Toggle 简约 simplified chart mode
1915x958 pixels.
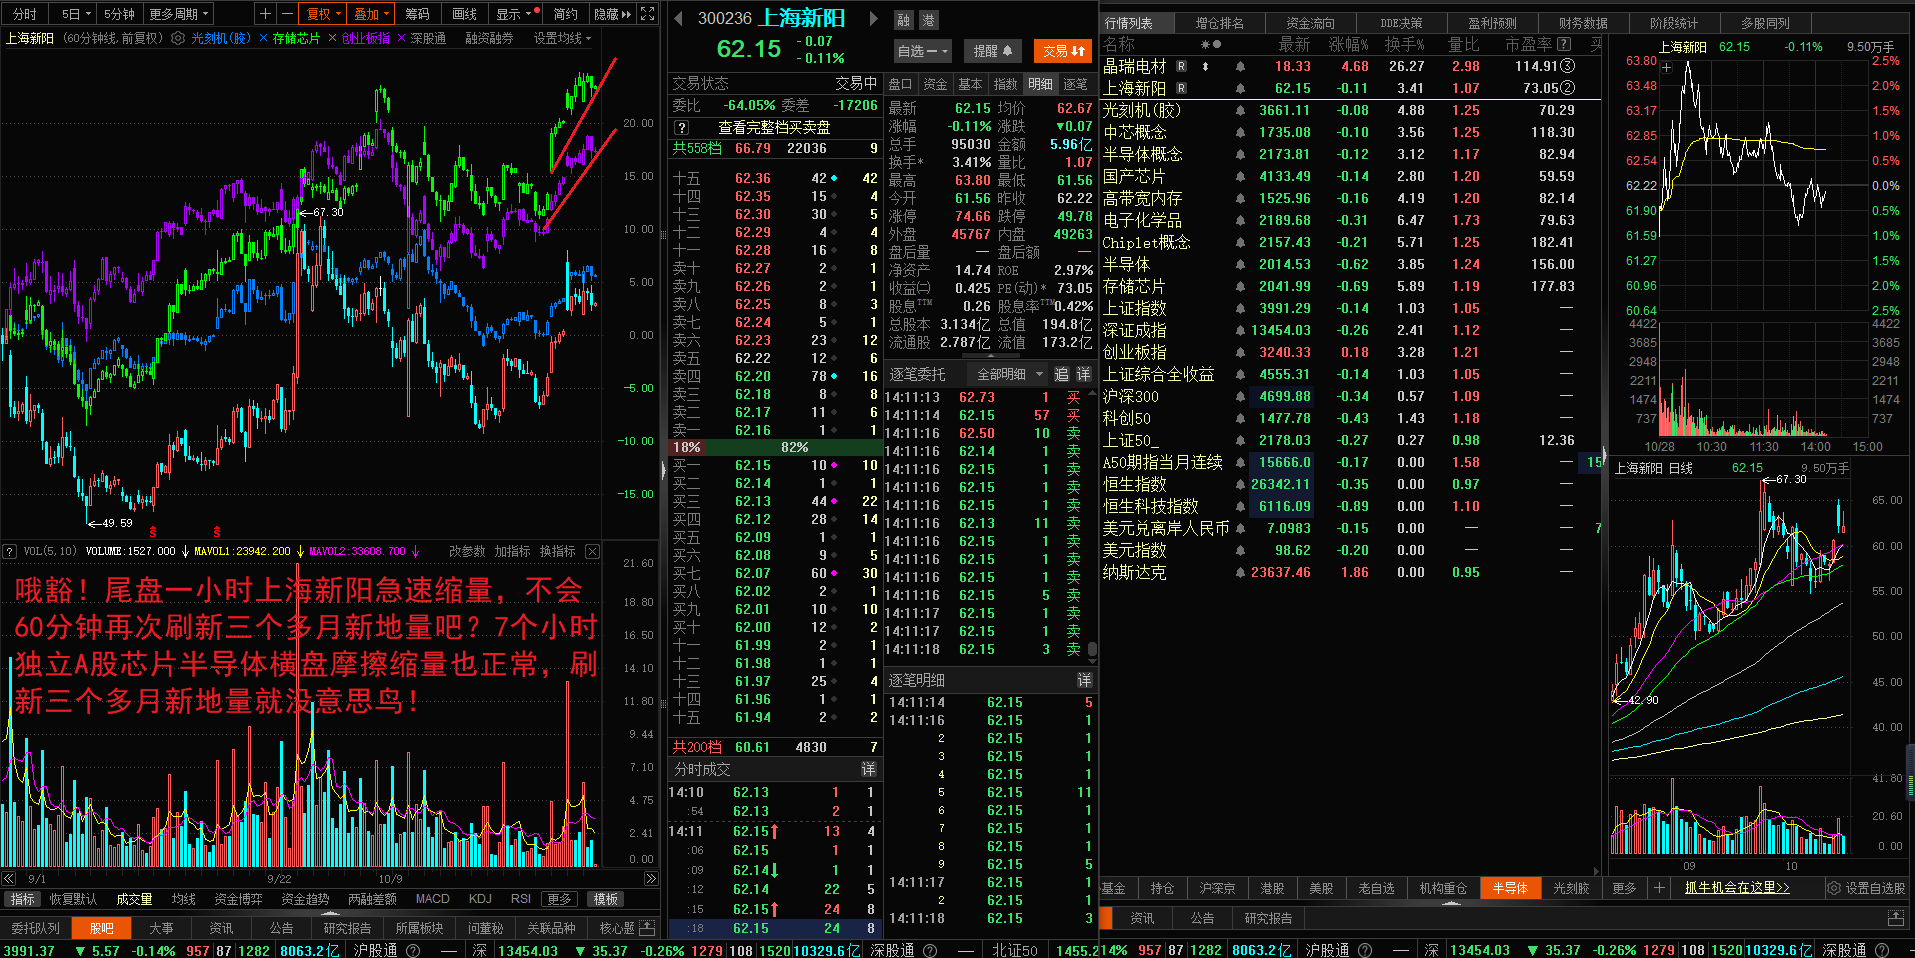565,14
